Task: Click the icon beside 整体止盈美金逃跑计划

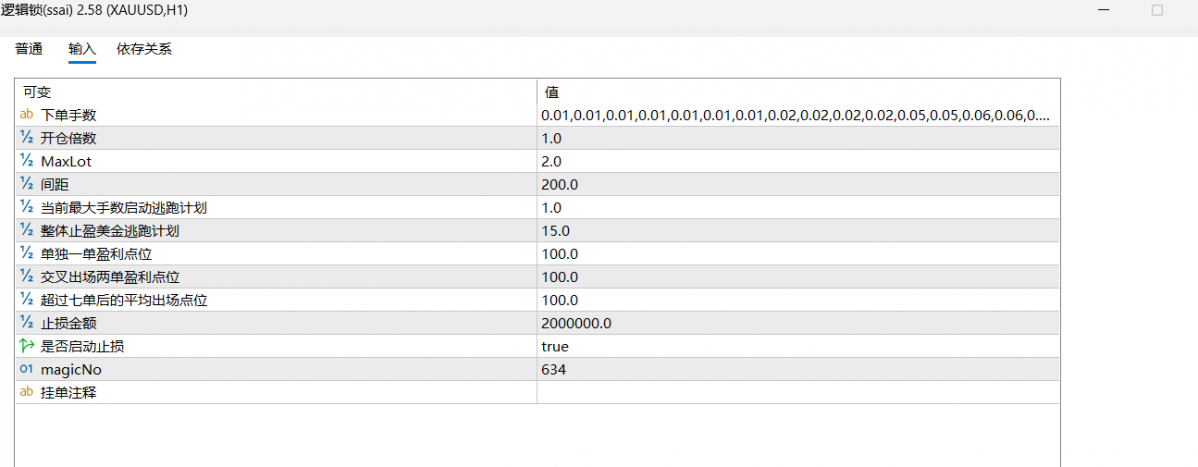Action: [26, 231]
